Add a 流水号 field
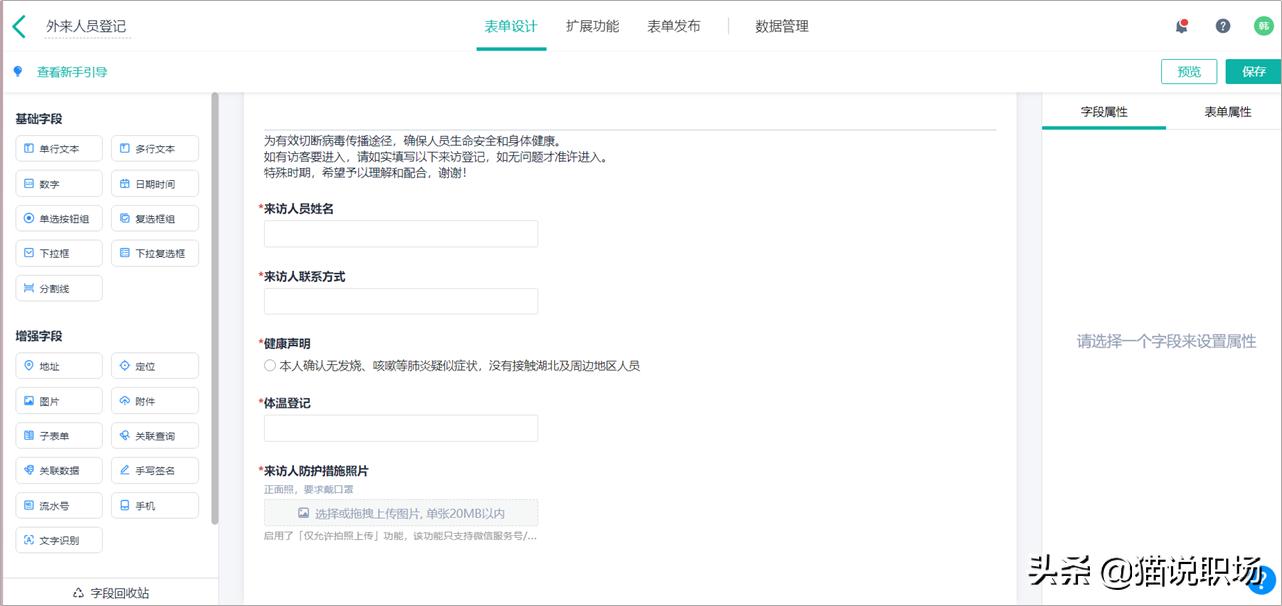This screenshot has width=1282, height=606. 58,505
